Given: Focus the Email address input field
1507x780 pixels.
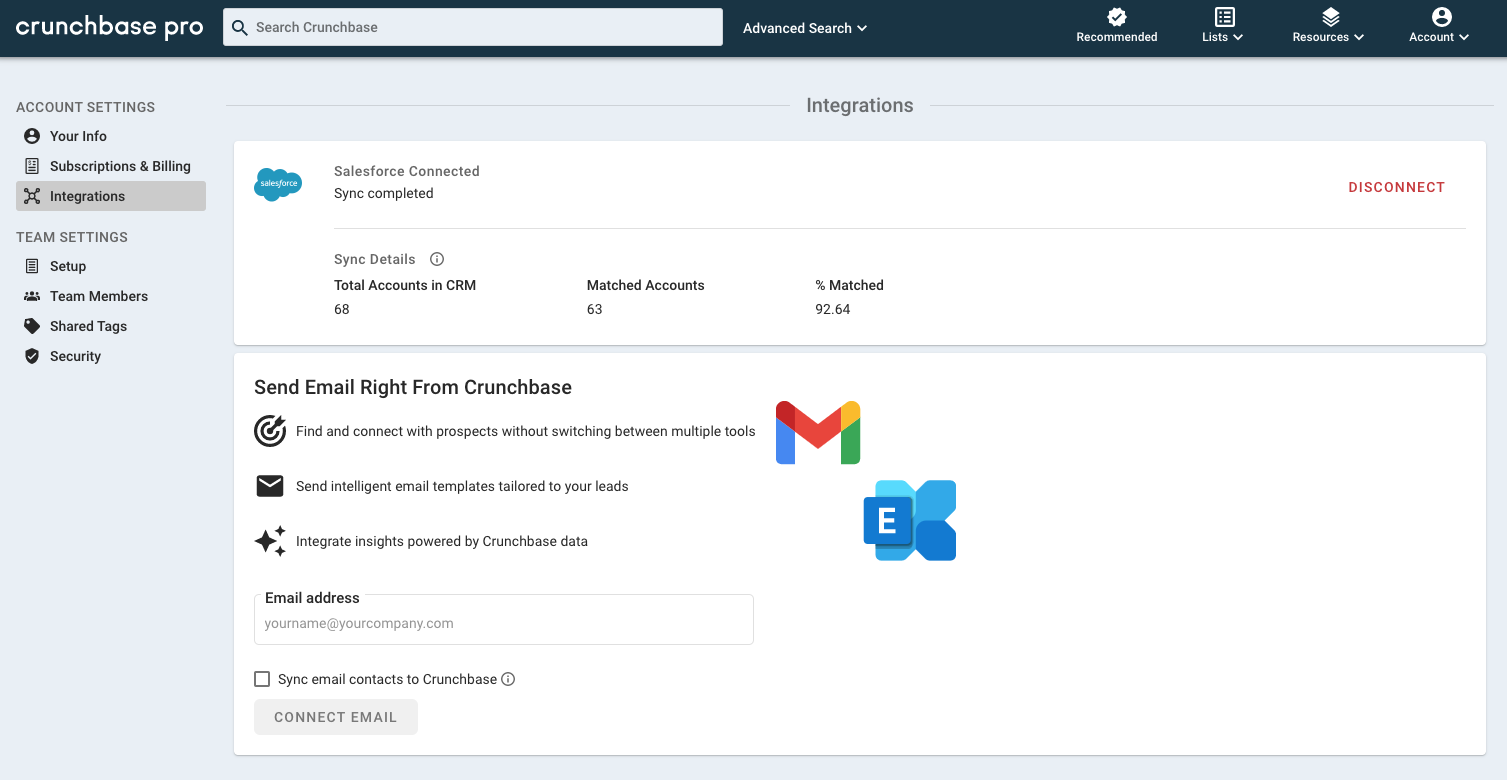Looking at the screenshot, I should (x=504, y=620).
